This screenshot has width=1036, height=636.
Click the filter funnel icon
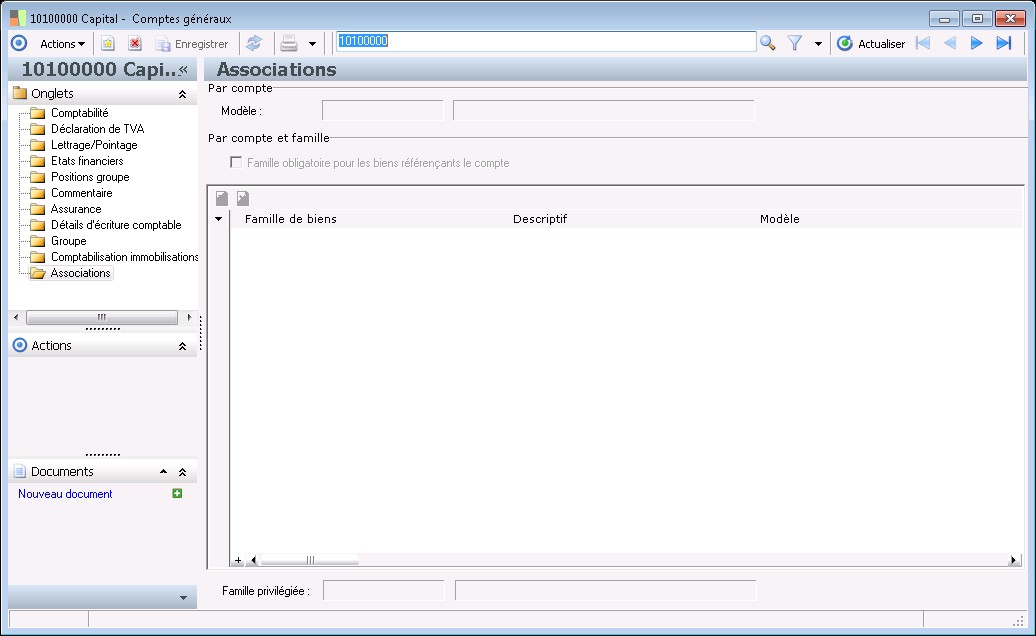795,44
